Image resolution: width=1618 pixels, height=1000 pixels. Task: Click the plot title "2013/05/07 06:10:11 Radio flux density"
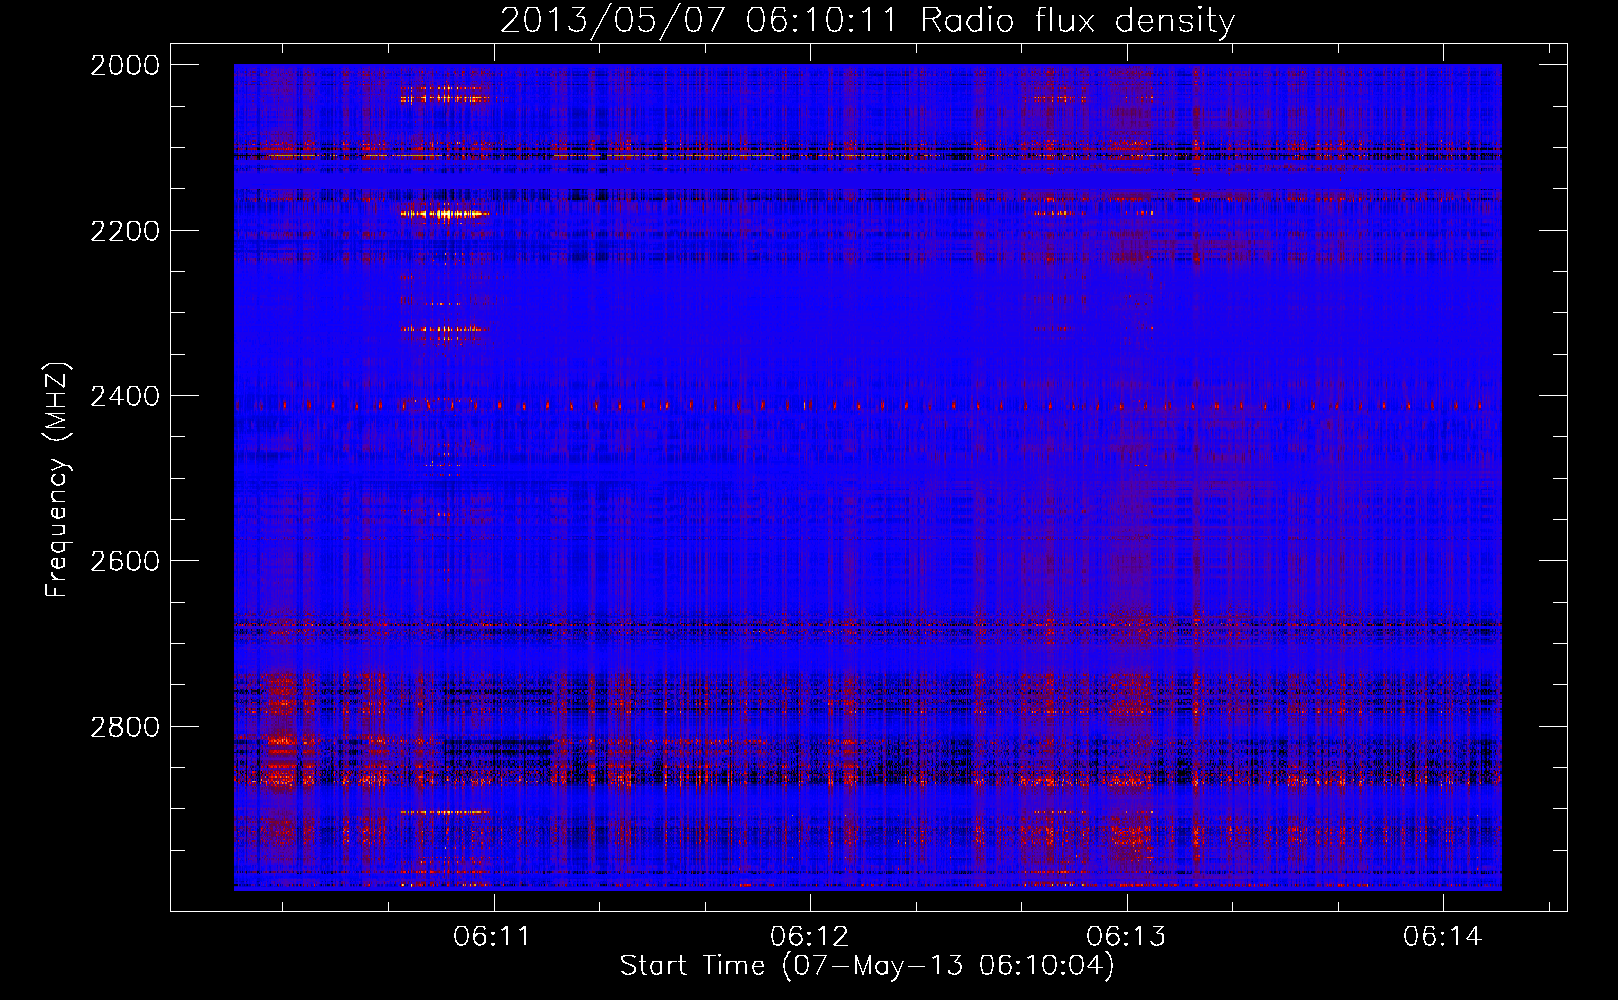coord(867,21)
